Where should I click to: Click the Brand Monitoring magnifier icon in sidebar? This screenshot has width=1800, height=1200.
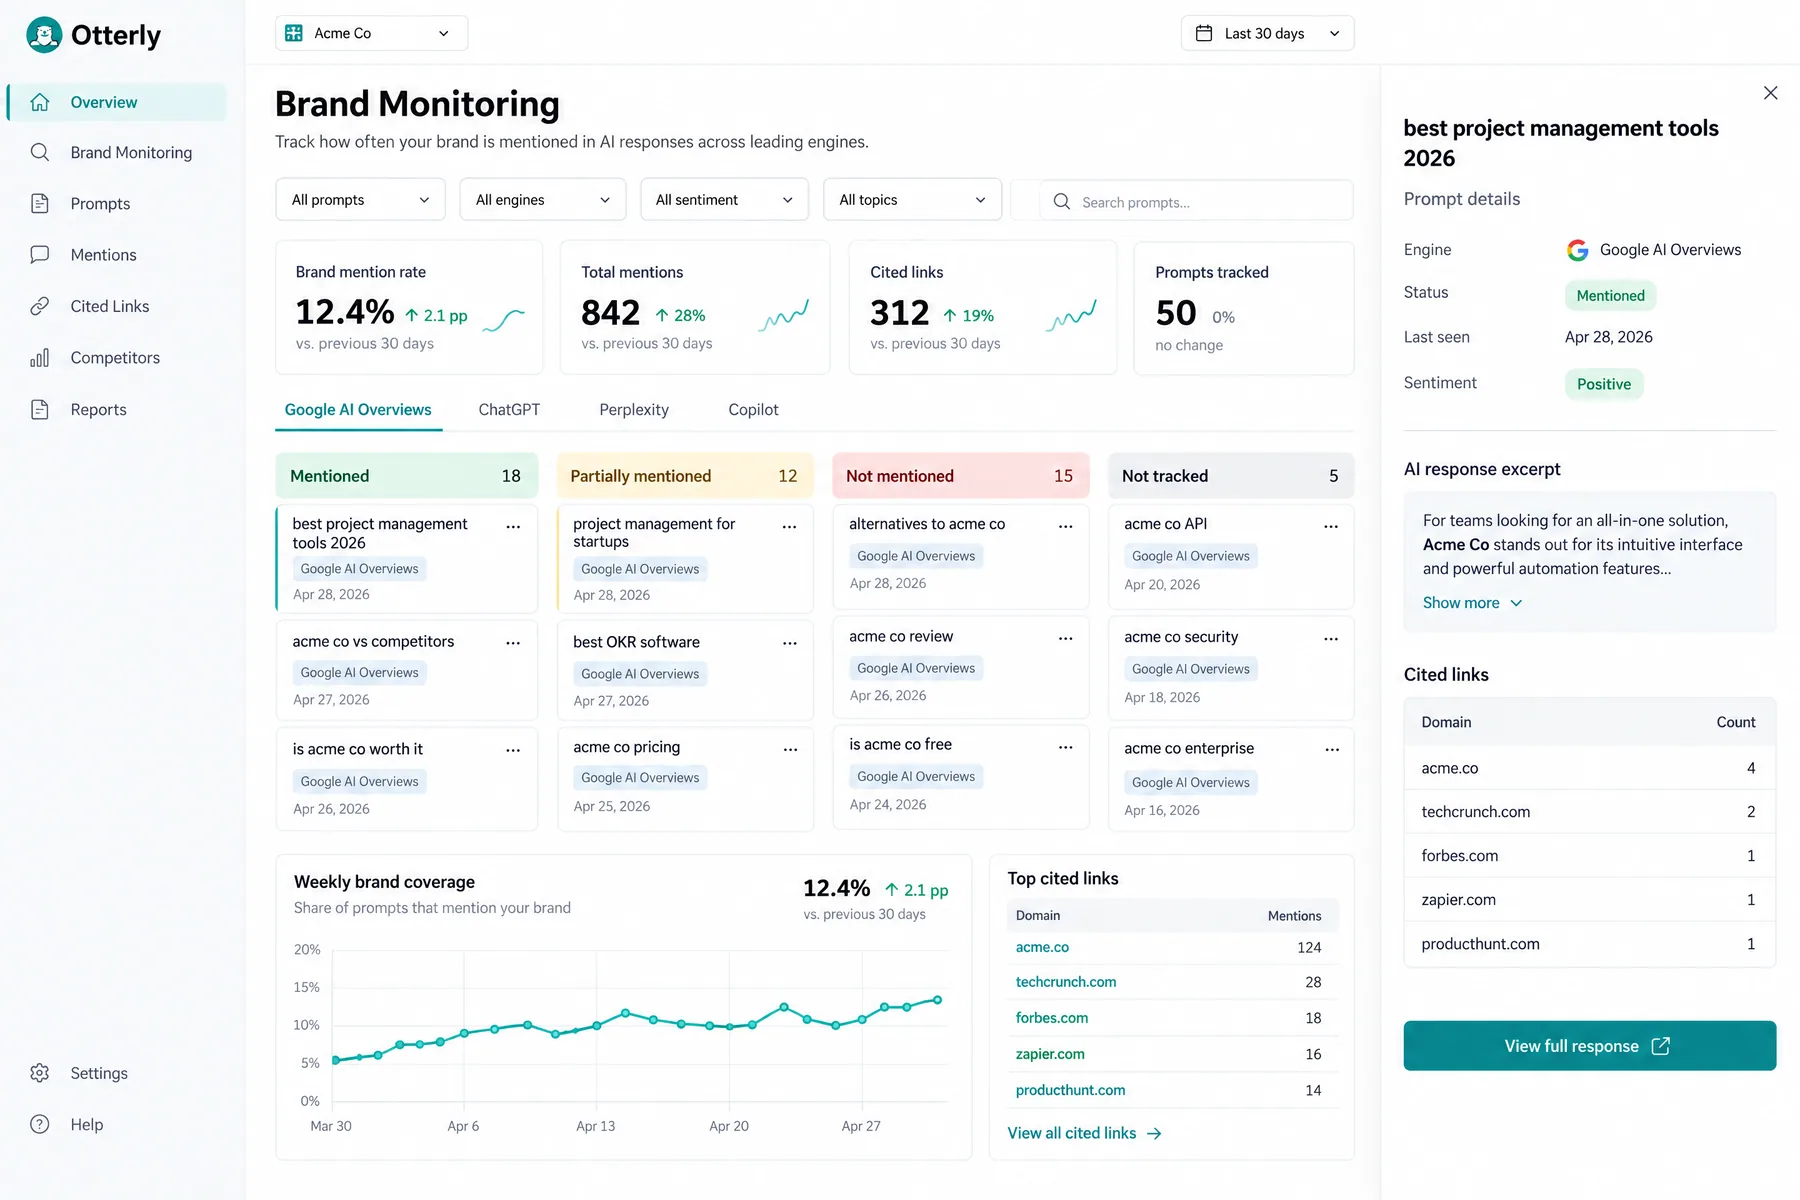pyautogui.click(x=40, y=152)
